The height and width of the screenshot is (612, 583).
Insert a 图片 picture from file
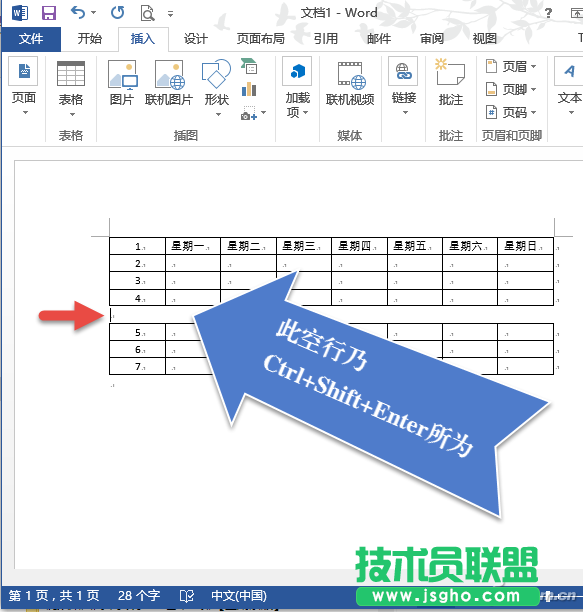point(122,83)
